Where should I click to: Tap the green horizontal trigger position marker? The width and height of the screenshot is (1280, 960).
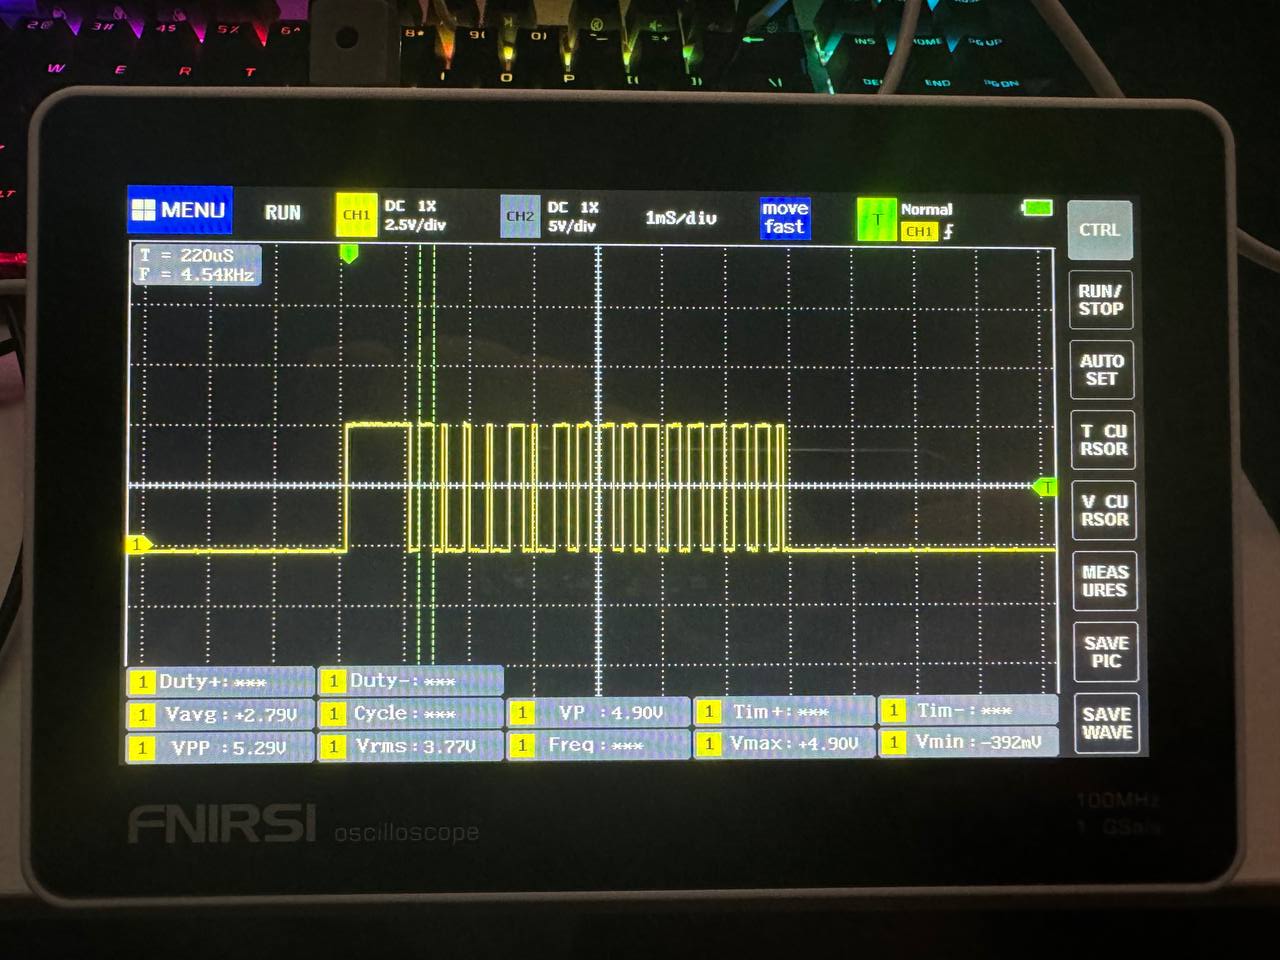point(349,254)
